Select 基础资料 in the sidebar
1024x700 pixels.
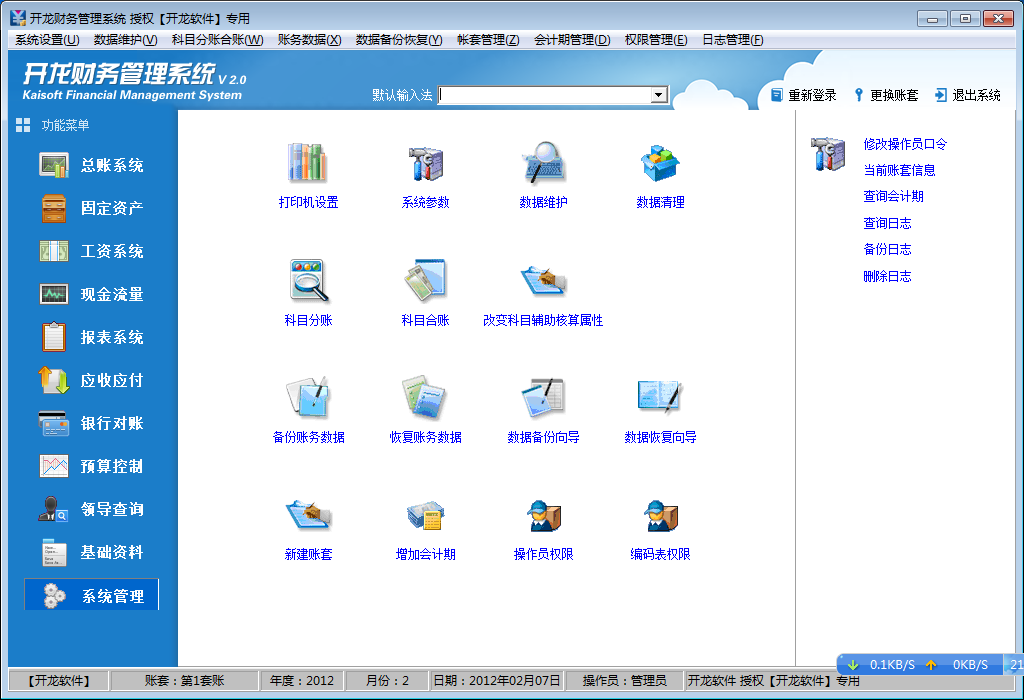[91, 552]
